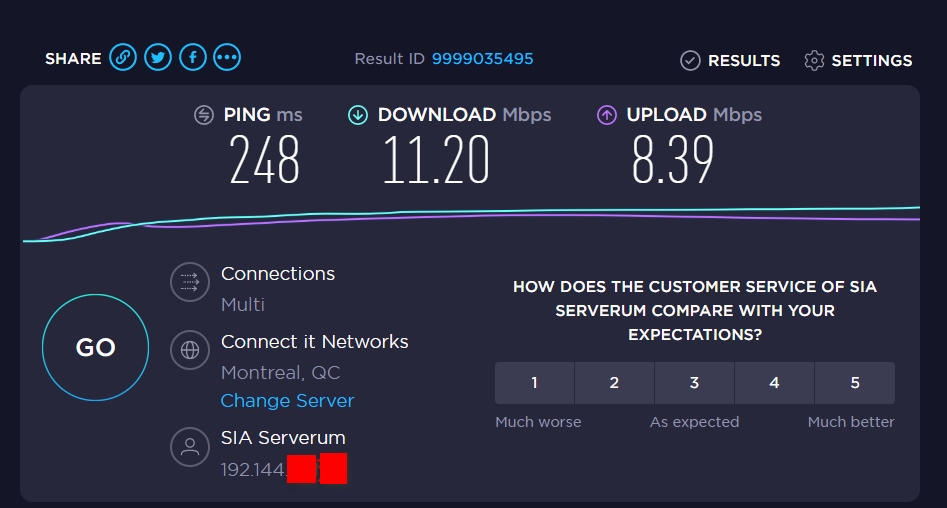The width and height of the screenshot is (947, 508).
Task: Click the Results checkmark icon
Action: pyautogui.click(x=690, y=61)
